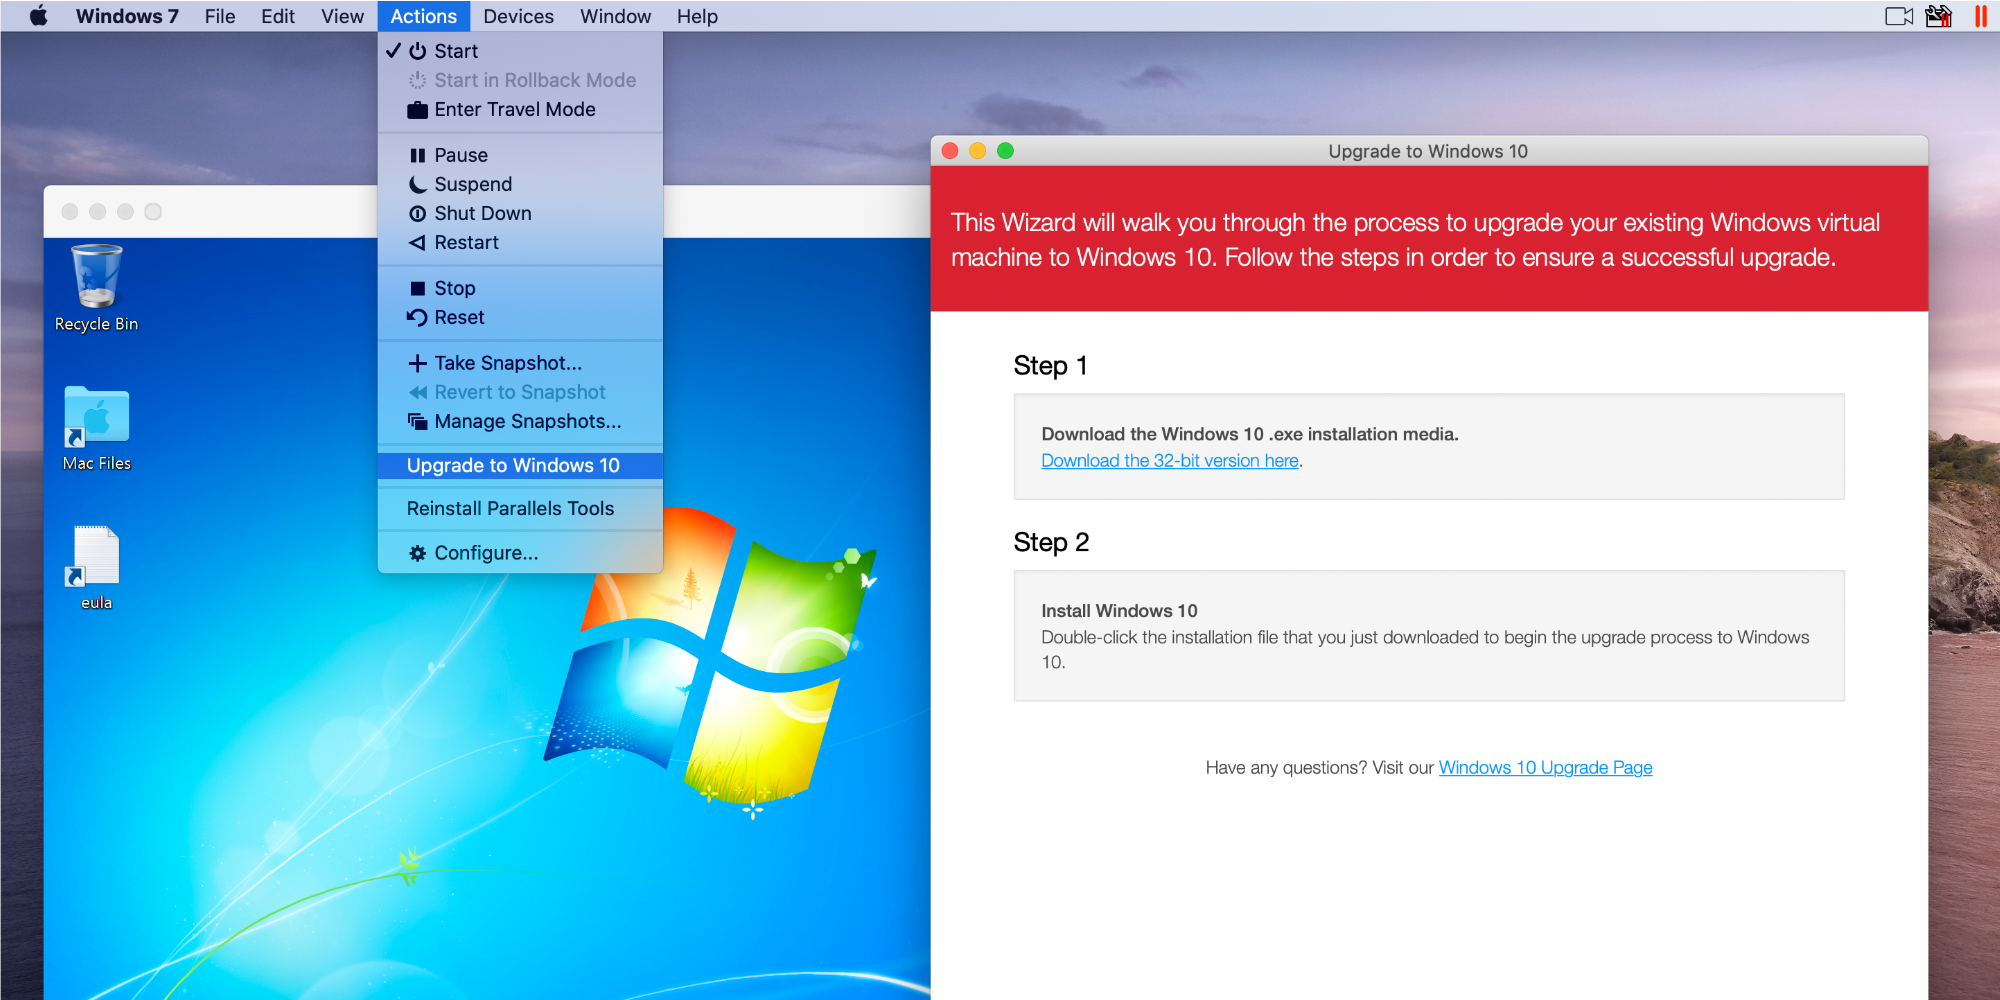Open the Window menu
Screen dimensions: 2000x1000
pyautogui.click(x=615, y=16)
